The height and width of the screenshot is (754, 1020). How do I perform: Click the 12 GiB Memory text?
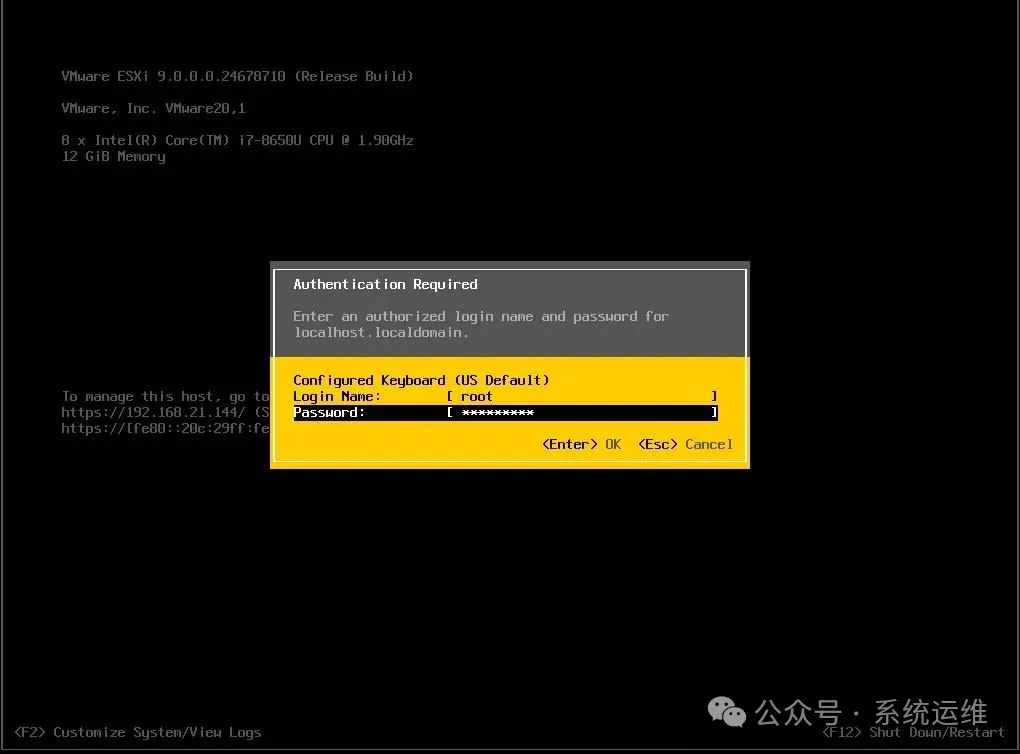pos(114,157)
